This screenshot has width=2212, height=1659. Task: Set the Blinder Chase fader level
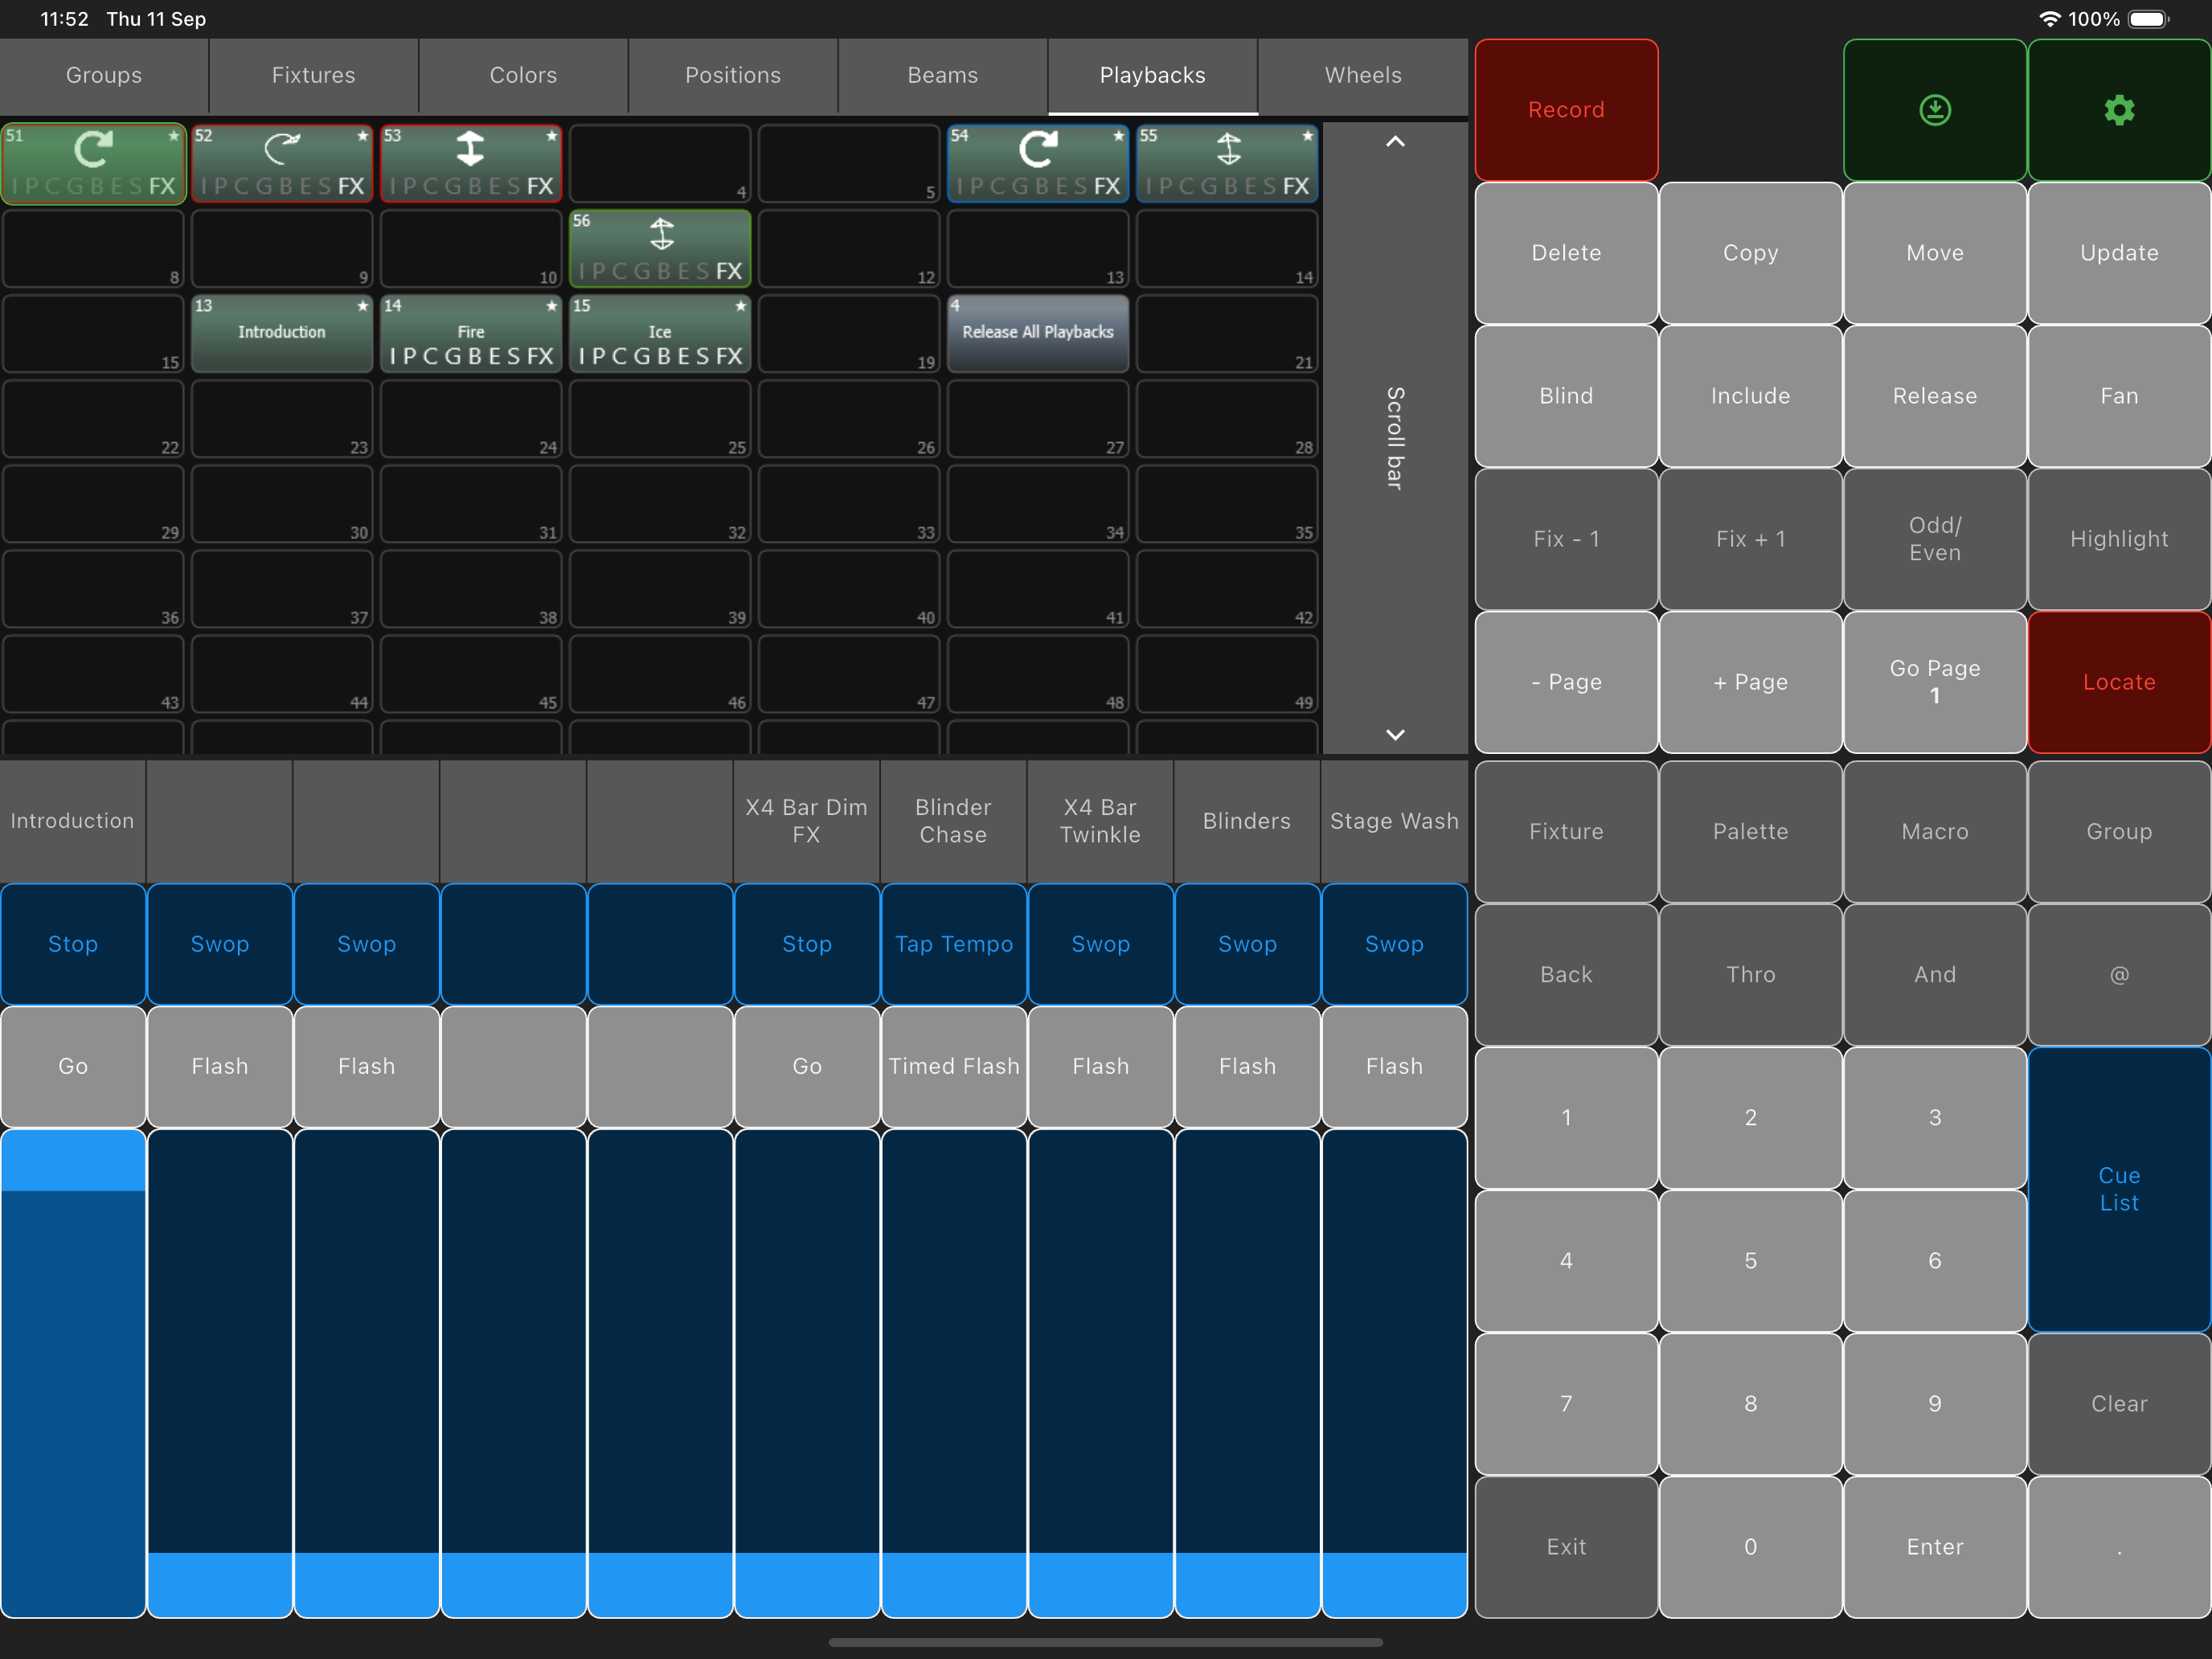click(x=954, y=1373)
